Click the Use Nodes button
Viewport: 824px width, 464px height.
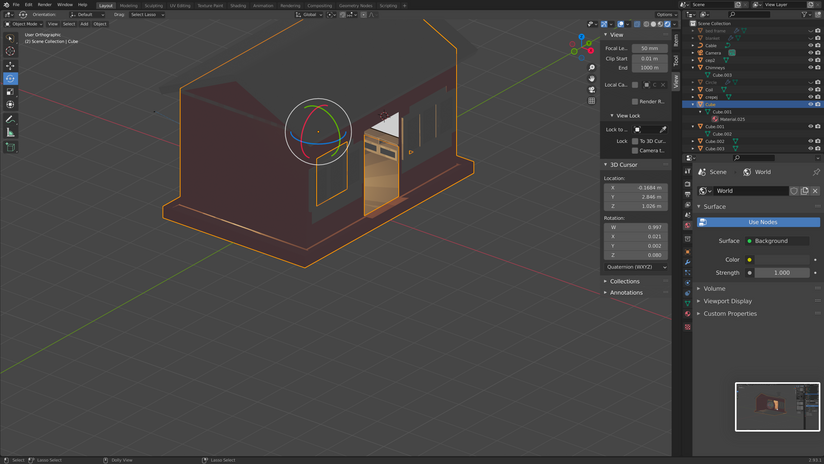758,222
